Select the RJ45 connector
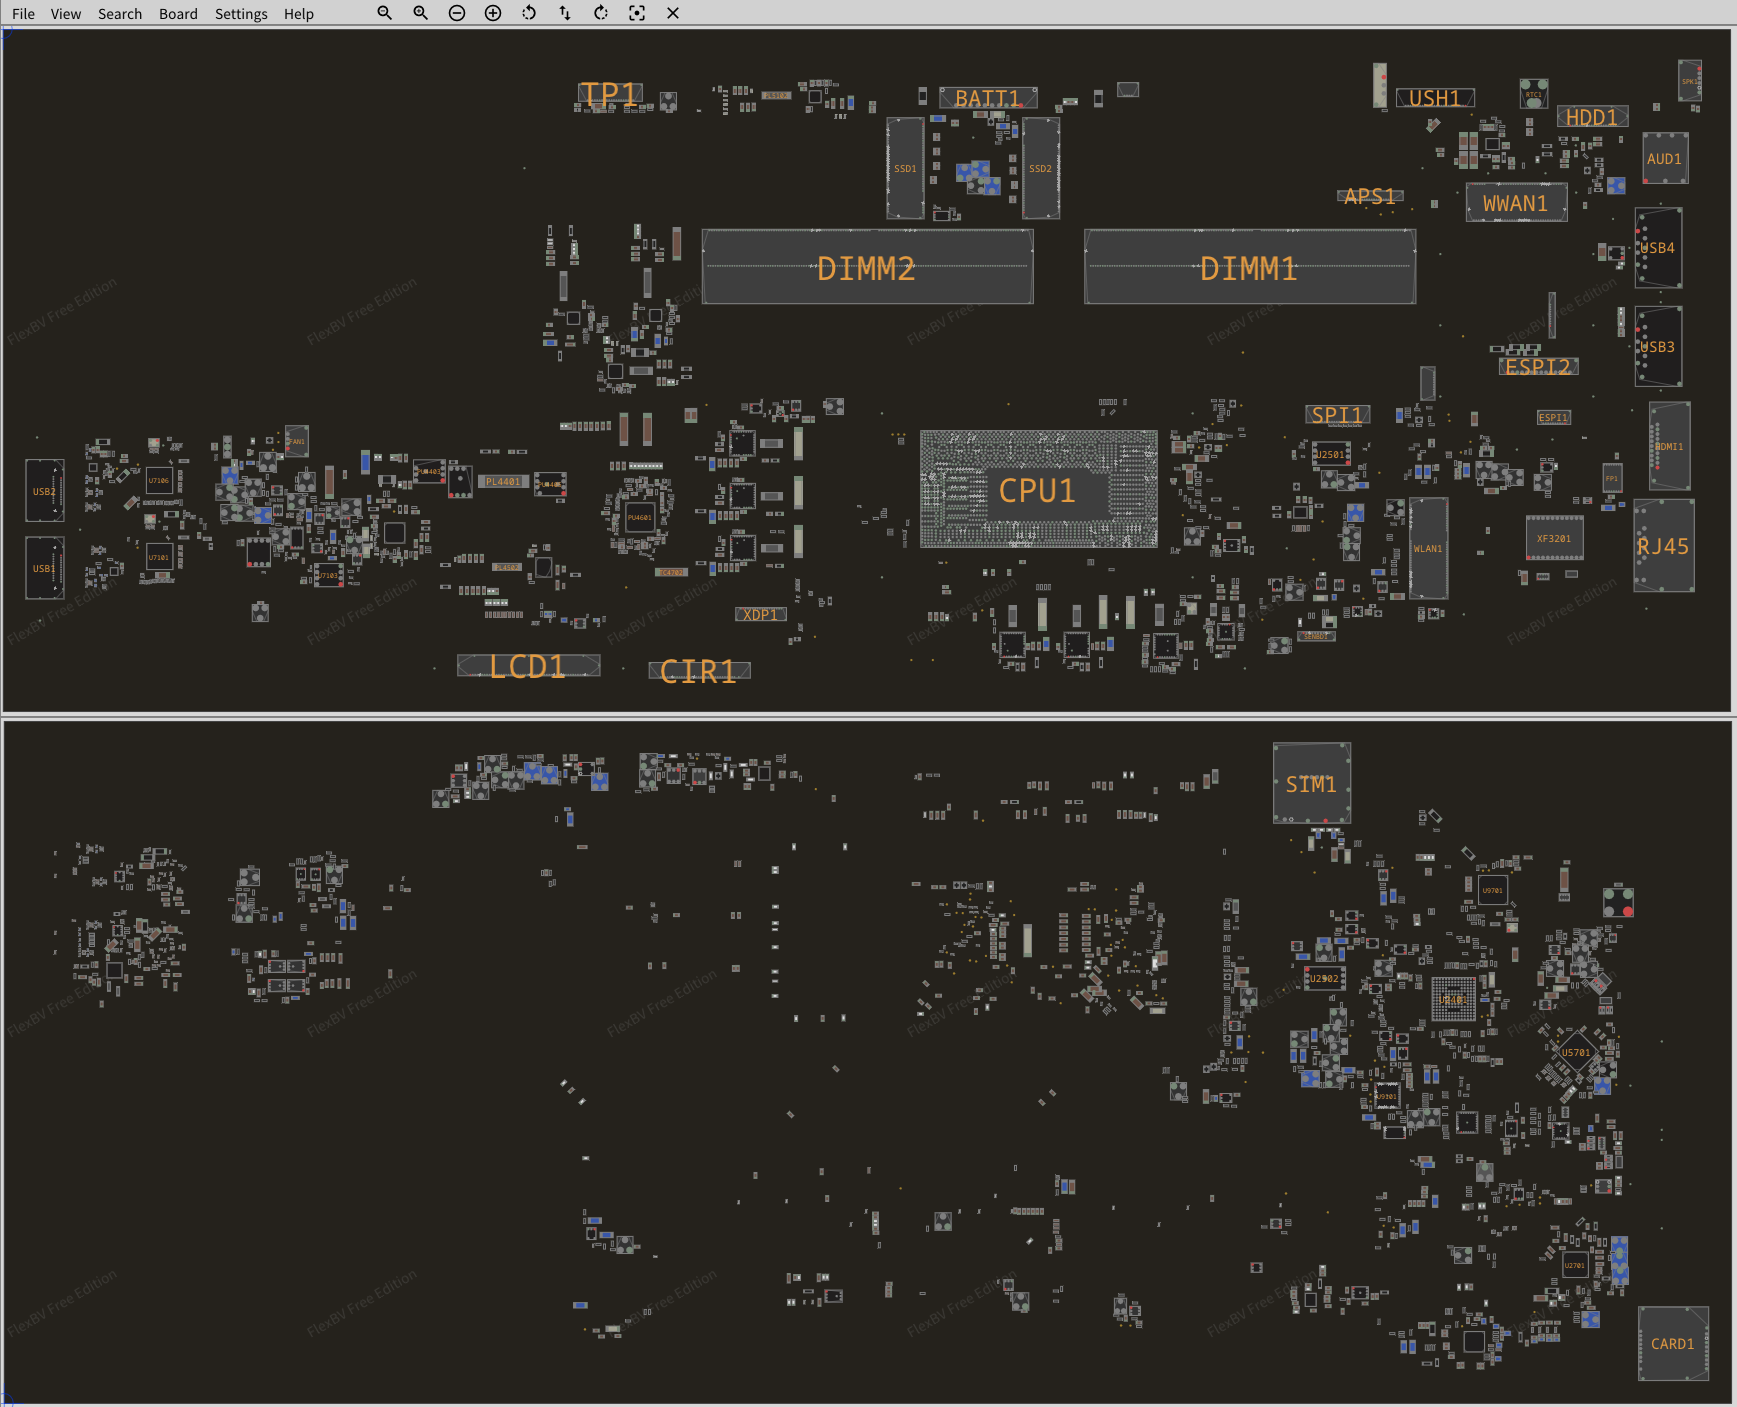The image size is (1737, 1407). pyautogui.click(x=1663, y=546)
